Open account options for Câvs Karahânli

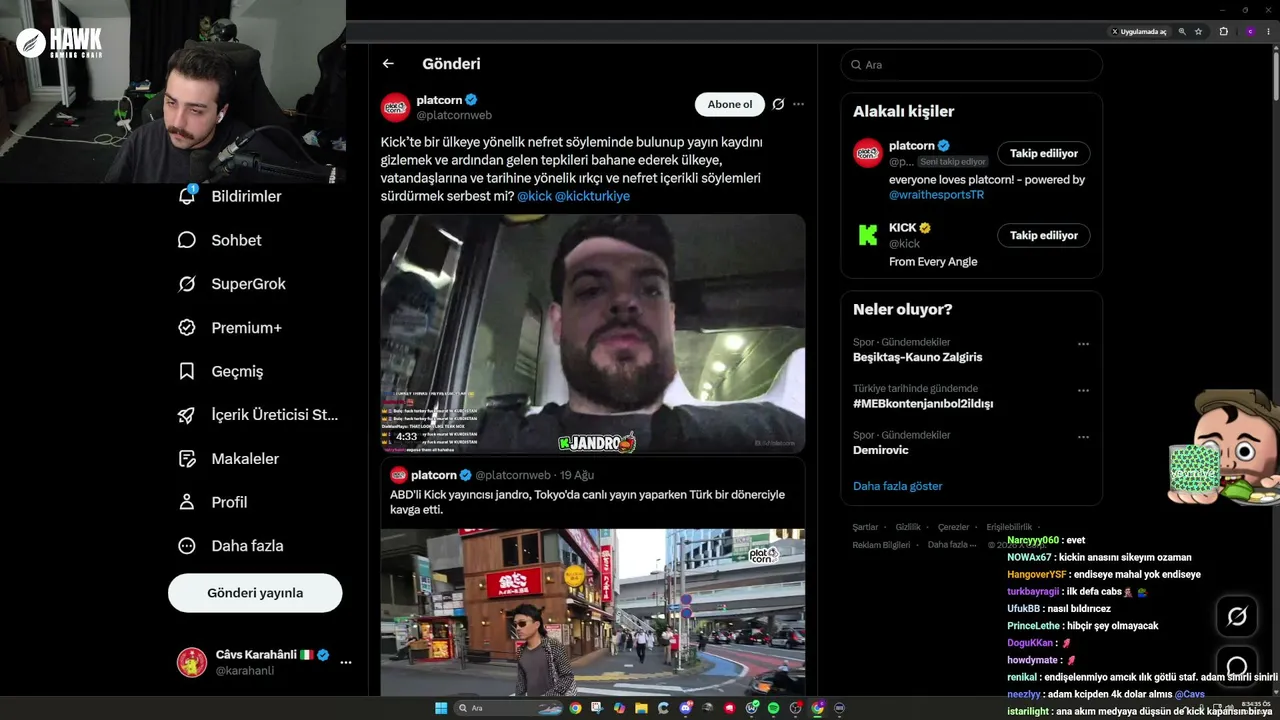click(346, 662)
